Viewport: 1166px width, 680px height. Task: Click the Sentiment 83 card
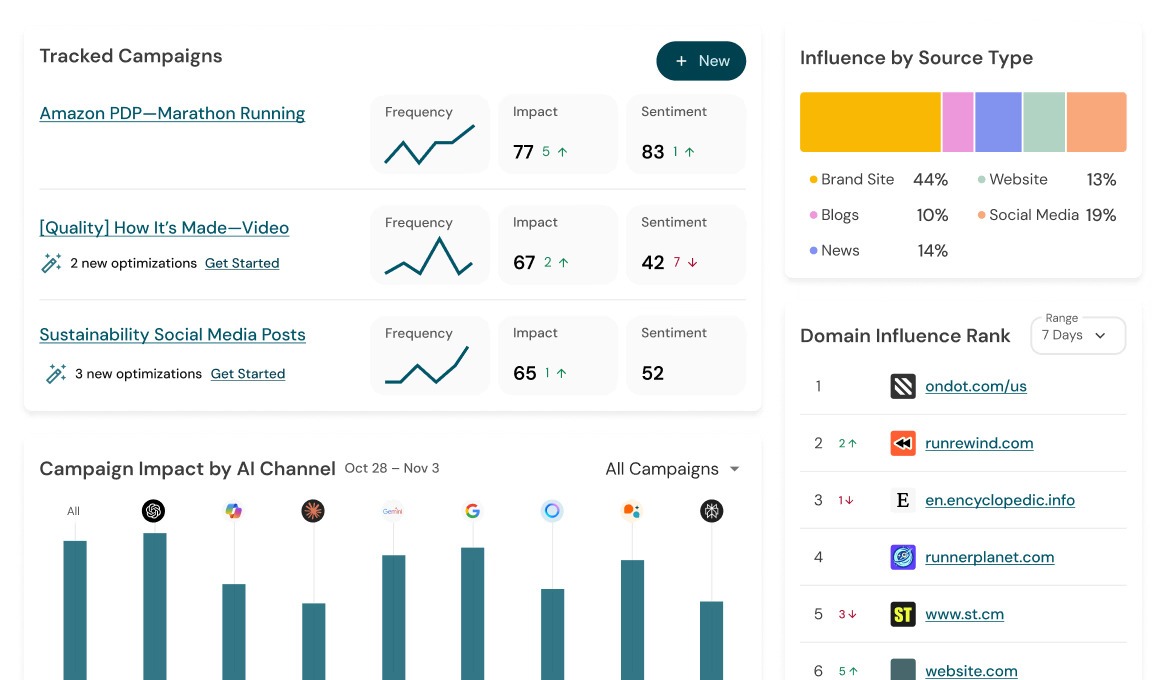pos(686,134)
